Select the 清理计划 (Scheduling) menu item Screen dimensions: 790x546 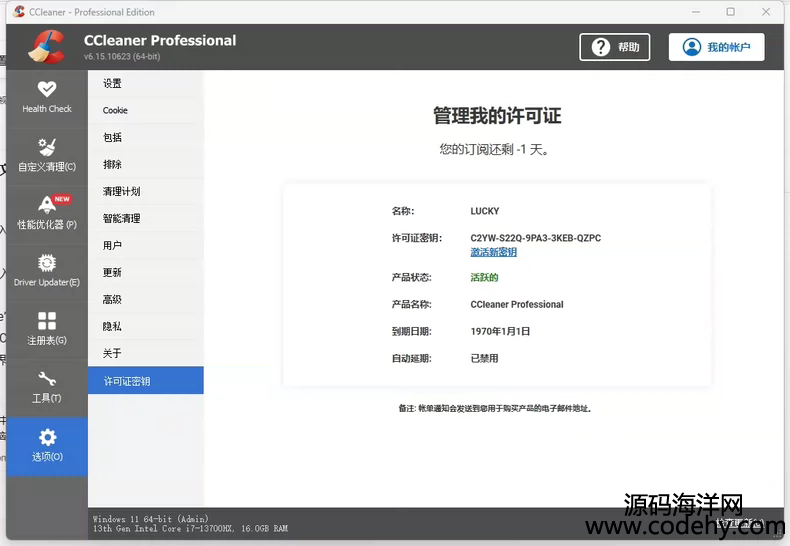point(146,191)
